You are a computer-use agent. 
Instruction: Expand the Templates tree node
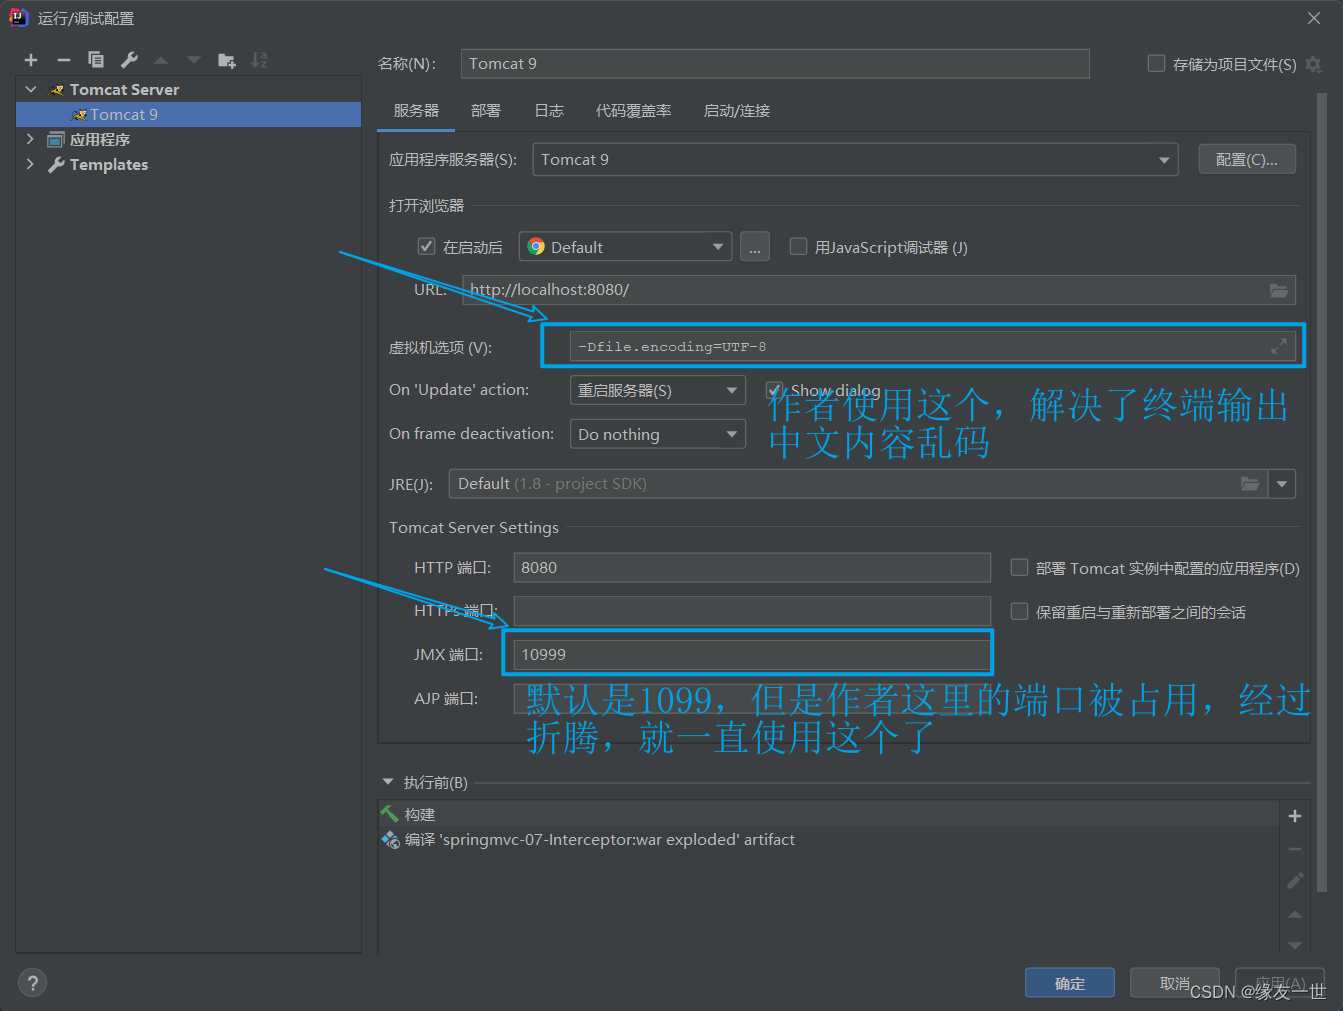pyautogui.click(x=30, y=164)
